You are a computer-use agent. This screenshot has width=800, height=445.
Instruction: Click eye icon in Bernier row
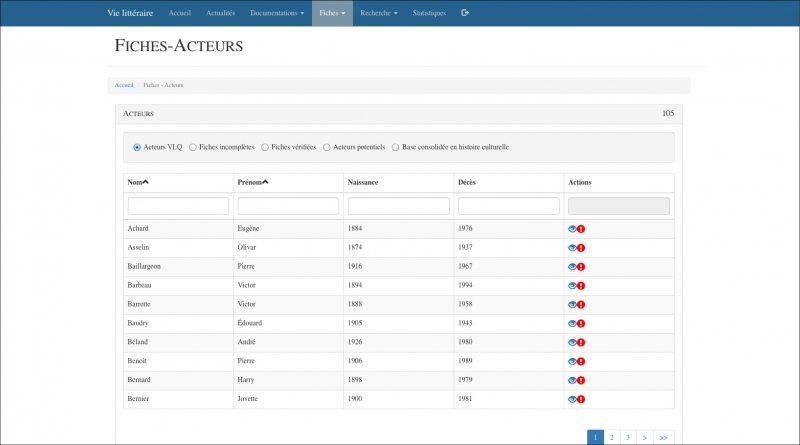(572, 400)
